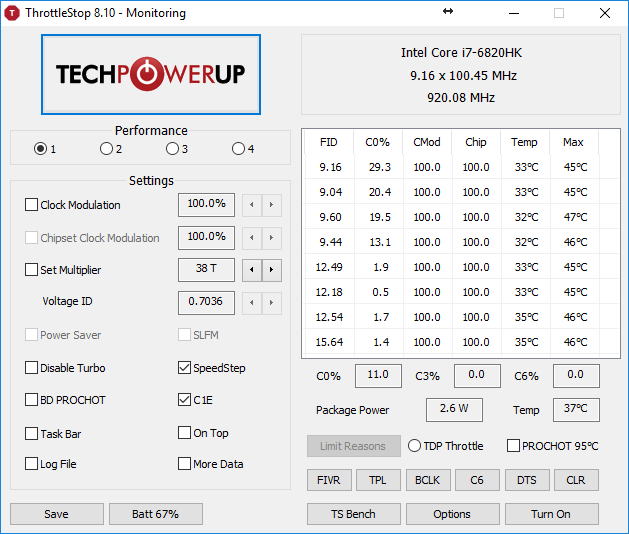Open the Options dialog
The height and width of the screenshot is (534, 629).
pyautogui.click(x=452, y=514)
